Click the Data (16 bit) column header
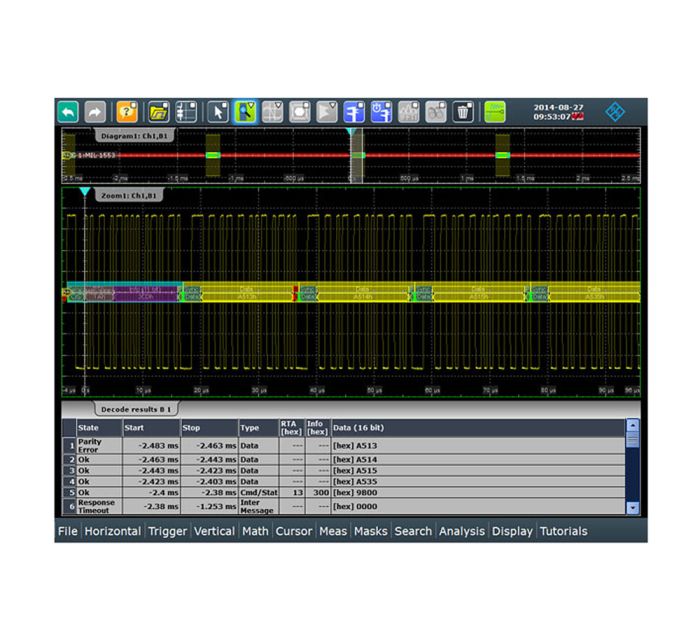Screen dimensions: 700x640 coord(479,428)
